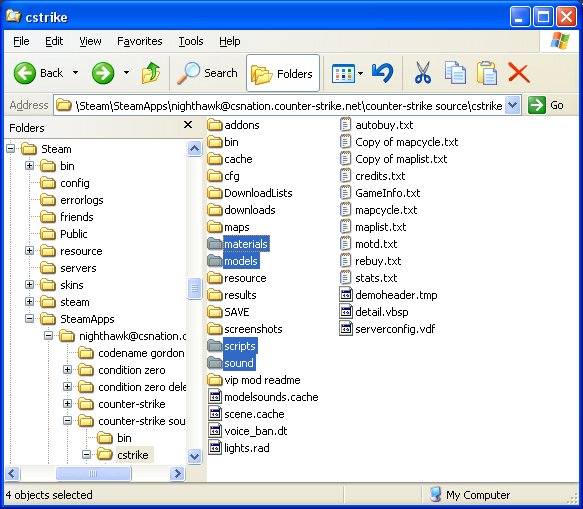Select the materials folder icon
This screenshot has height=509, width=583.
[x=215, y=244]
